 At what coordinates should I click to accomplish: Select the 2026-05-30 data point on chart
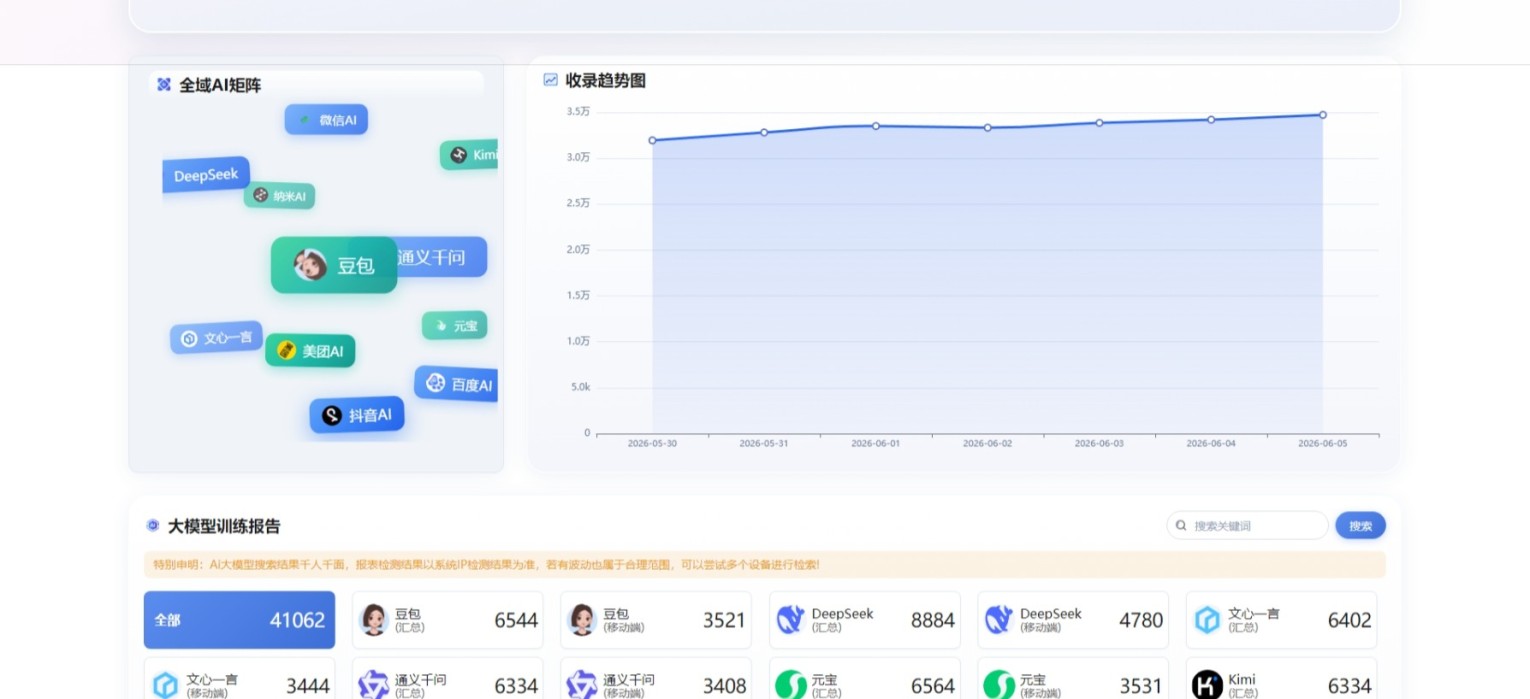(x=653, y=140)
